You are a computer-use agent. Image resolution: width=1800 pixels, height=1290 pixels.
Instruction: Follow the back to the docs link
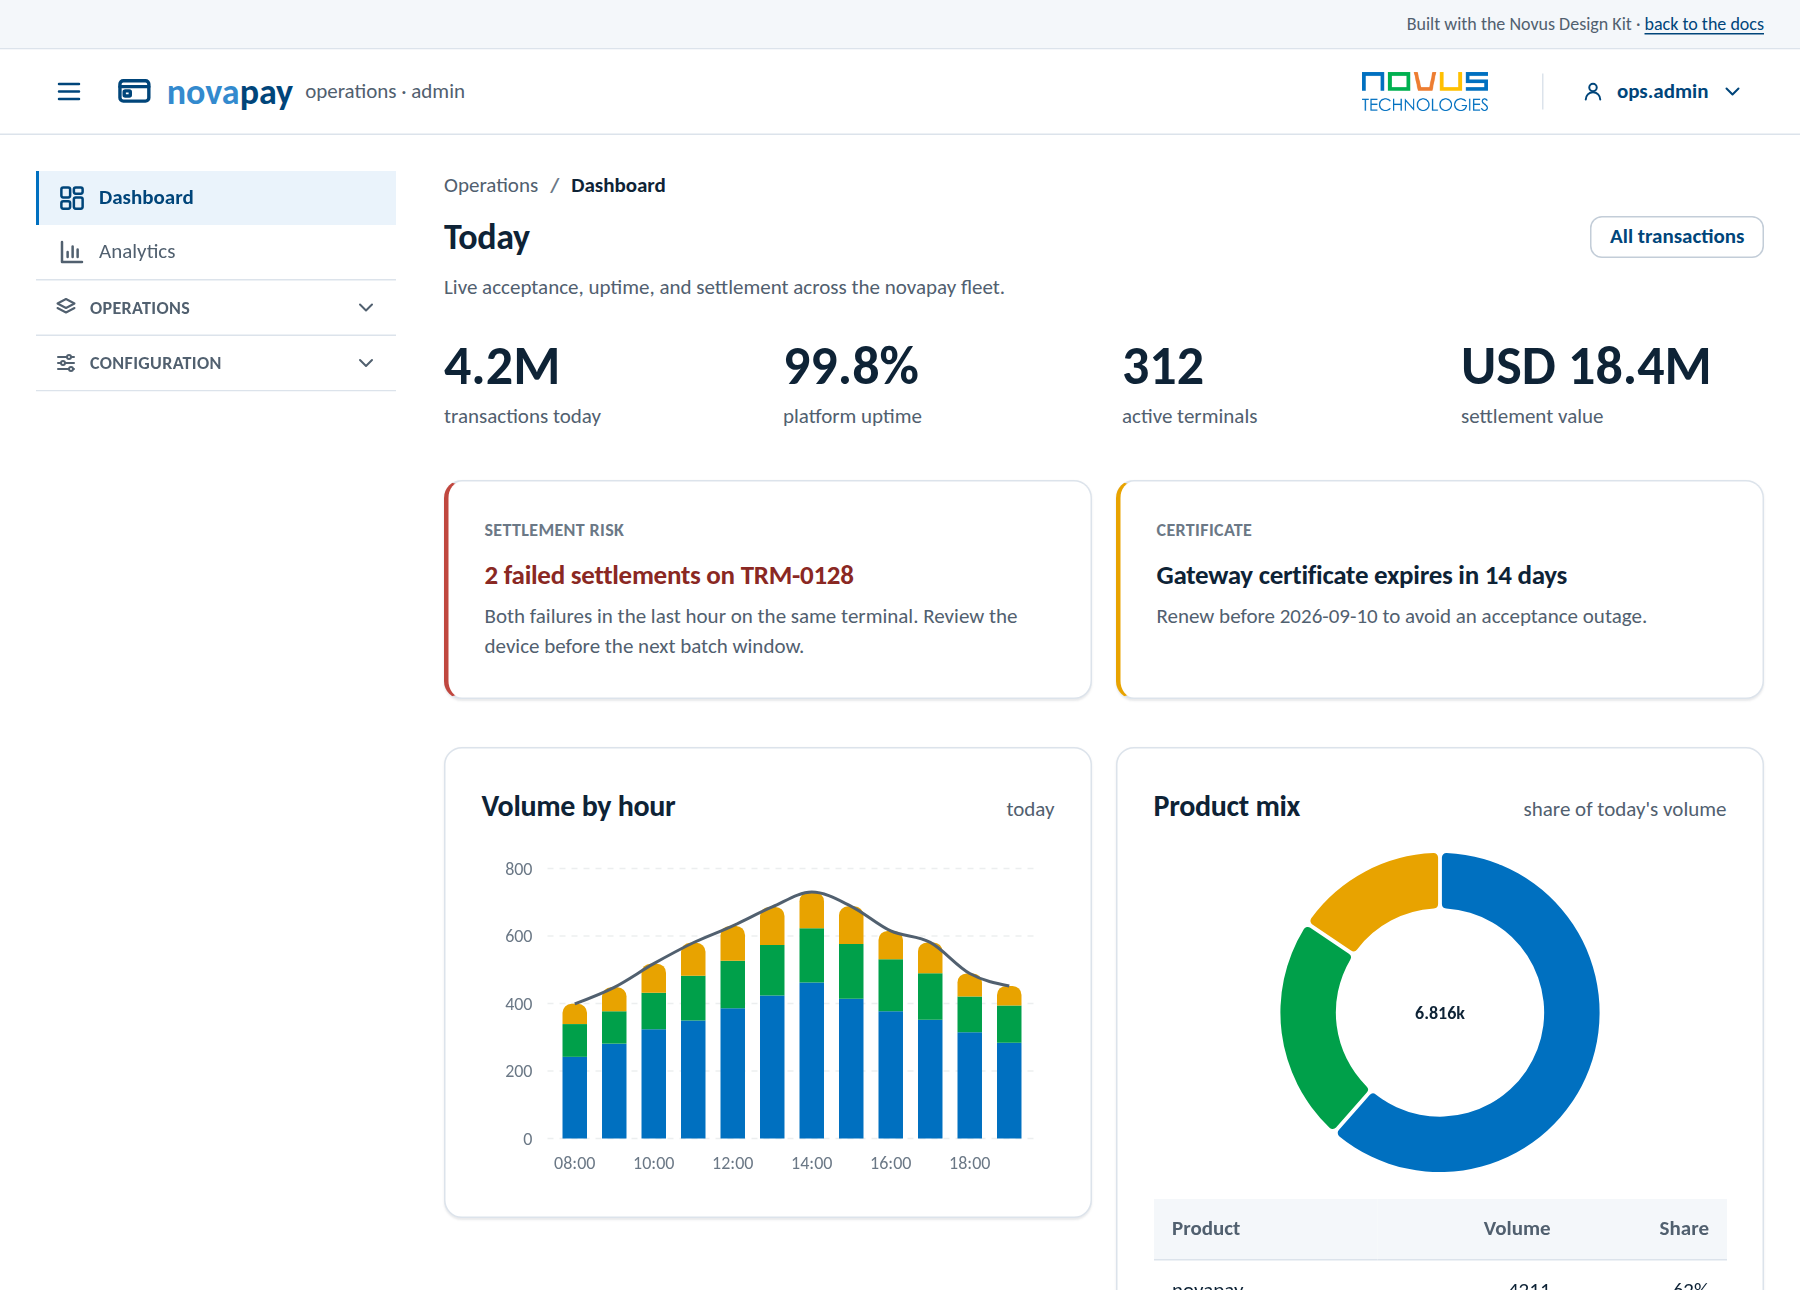pyautogui.click(x=1704, y=24)
